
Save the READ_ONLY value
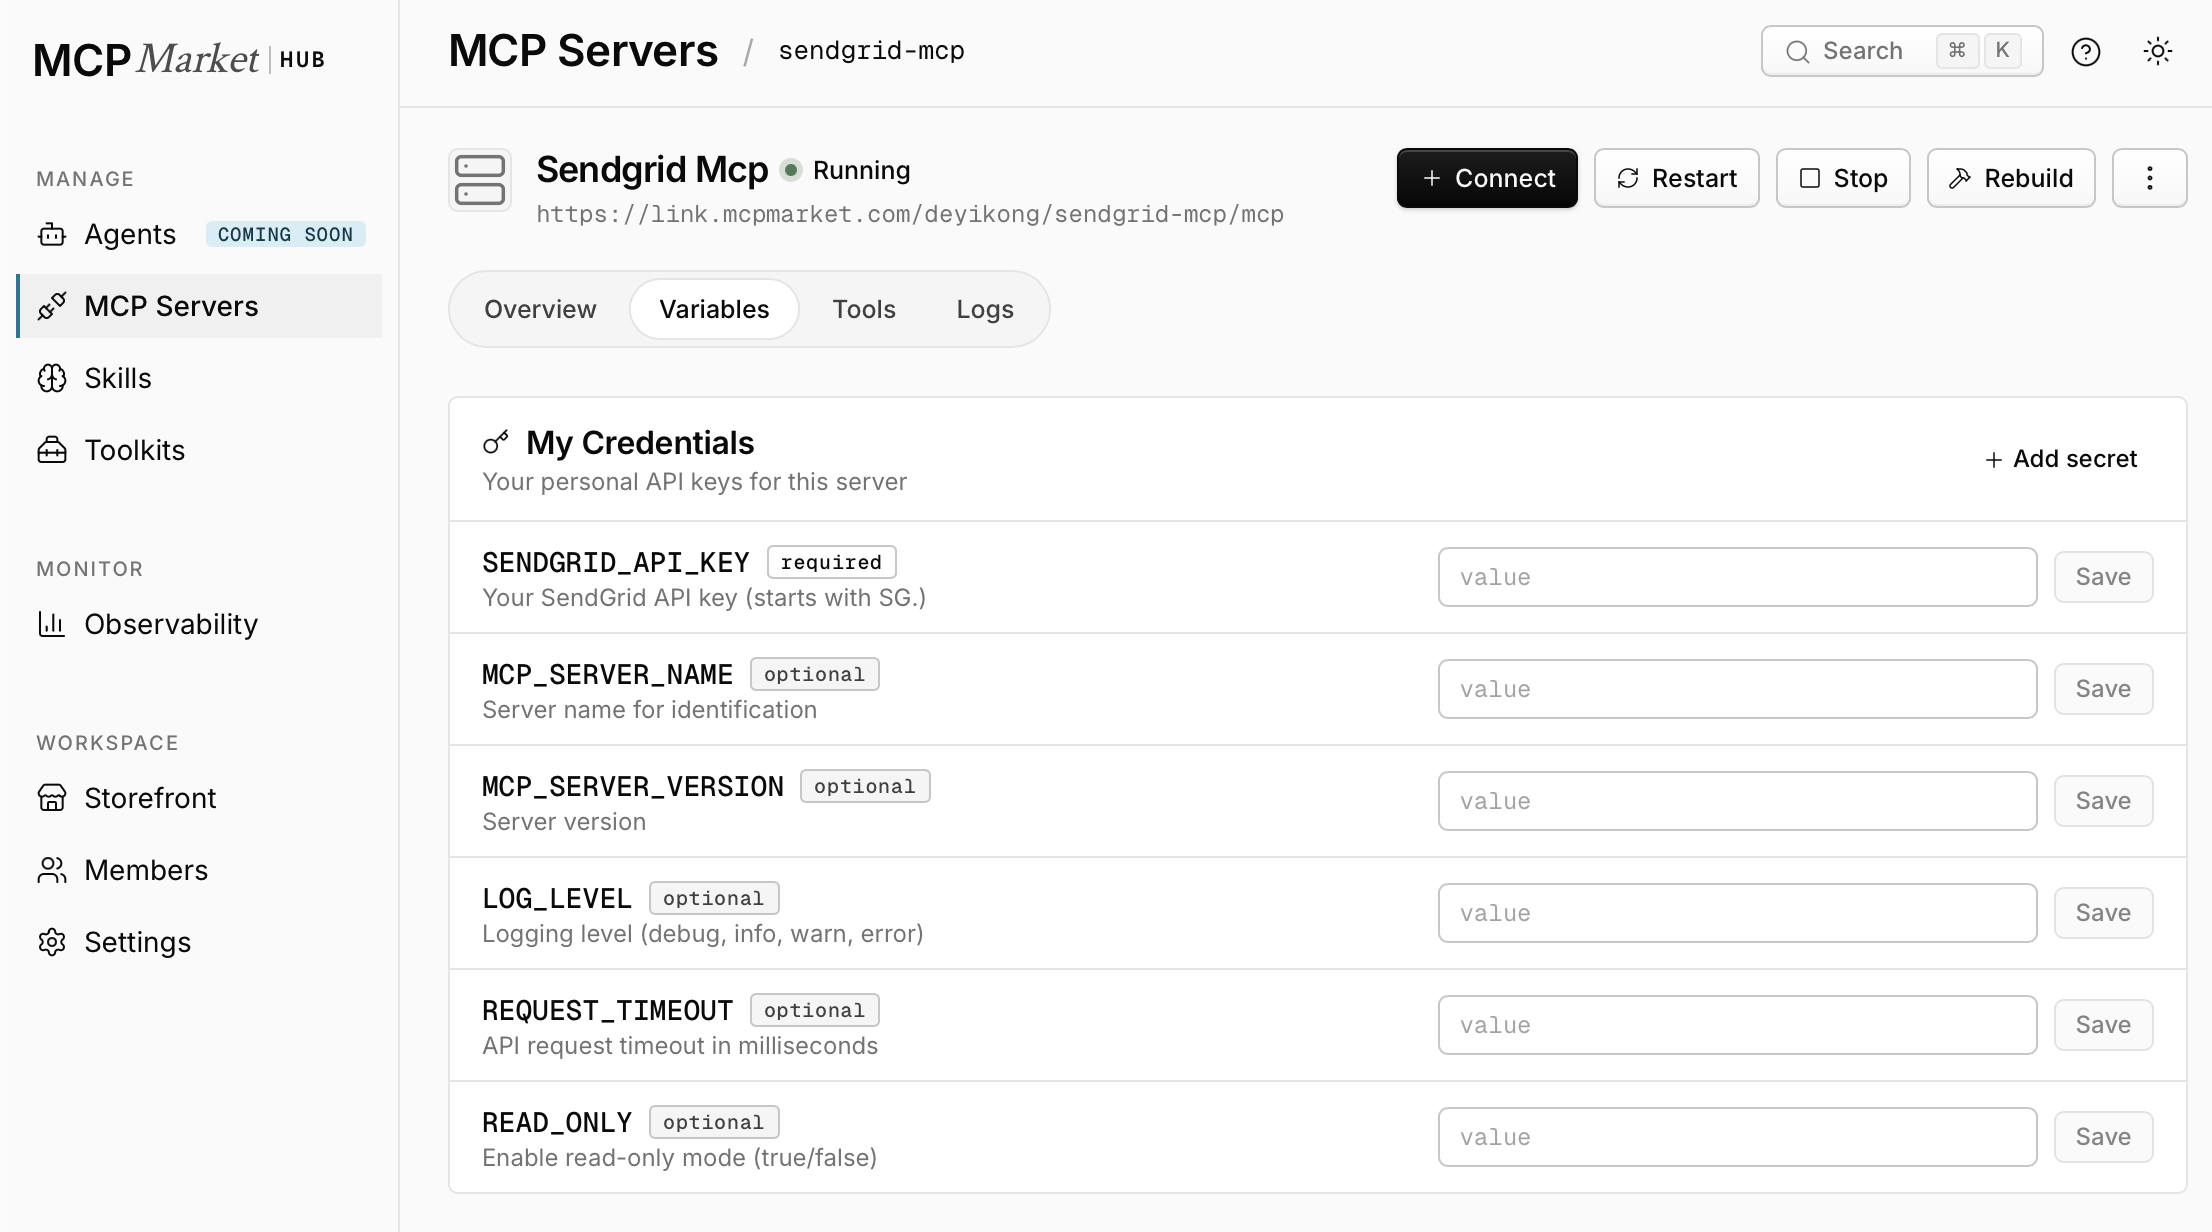[2103, 1137]
